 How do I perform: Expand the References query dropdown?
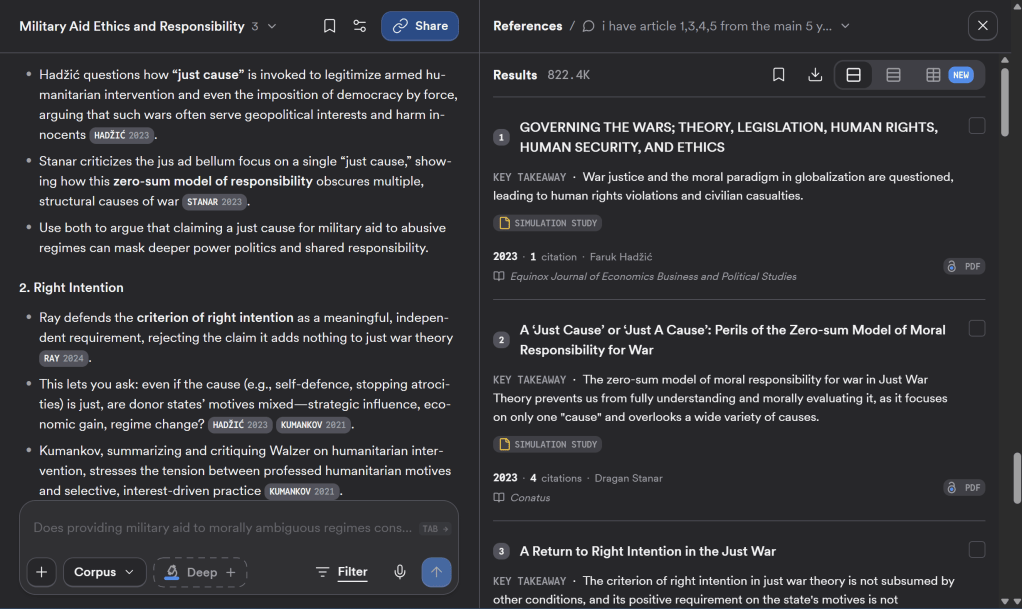[845, 26]
